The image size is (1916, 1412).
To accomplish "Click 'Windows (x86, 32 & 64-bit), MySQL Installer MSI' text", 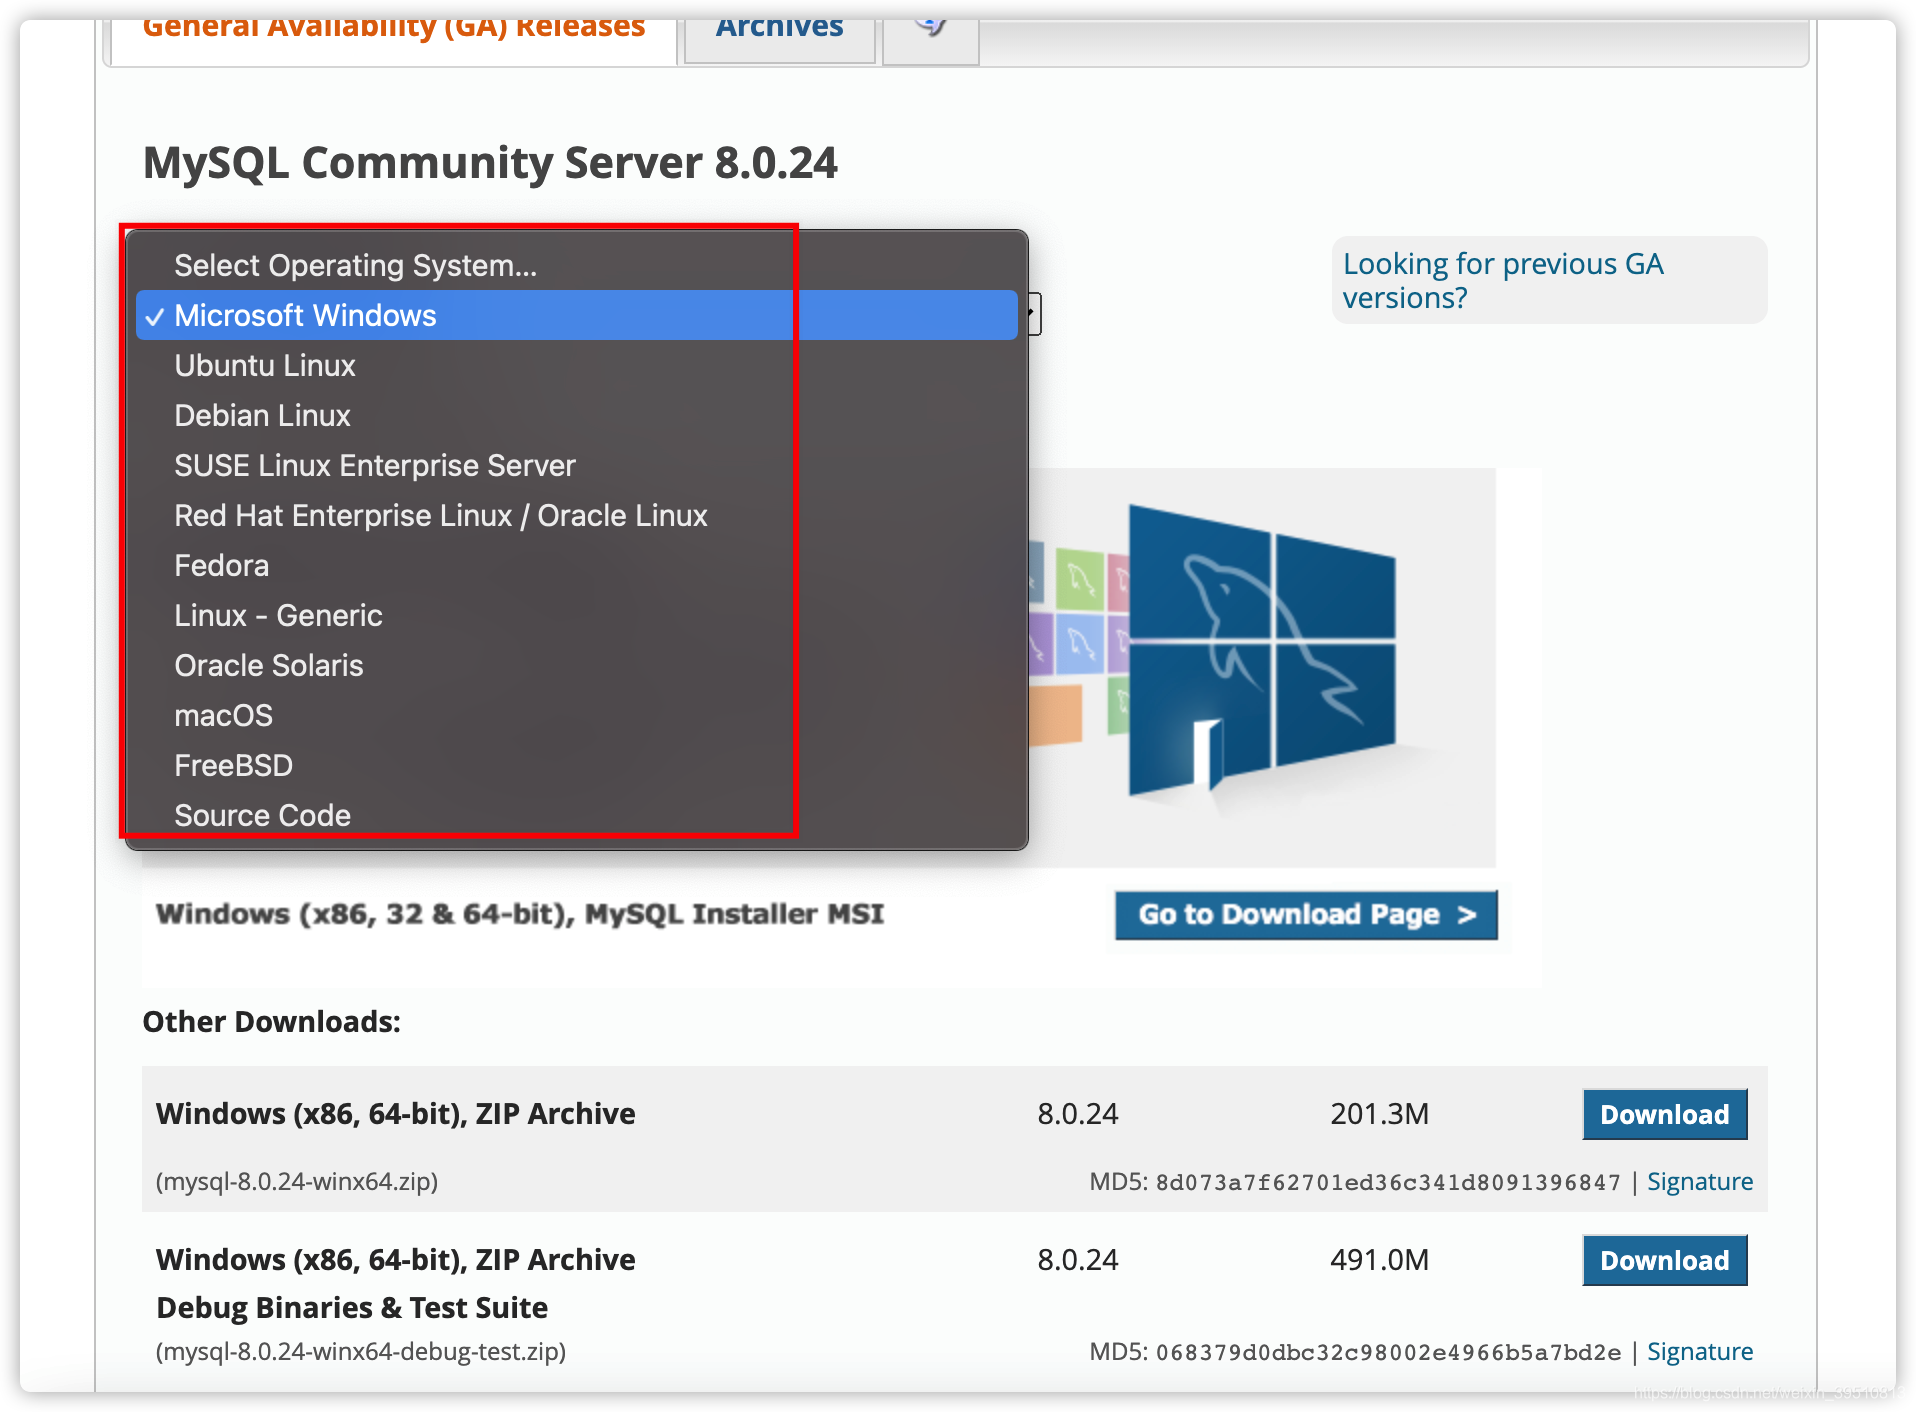I will click(520, 914).
